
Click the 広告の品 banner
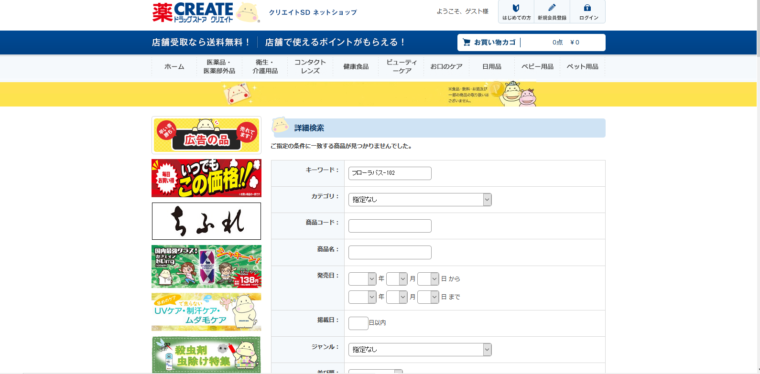[x=206, y=135]
